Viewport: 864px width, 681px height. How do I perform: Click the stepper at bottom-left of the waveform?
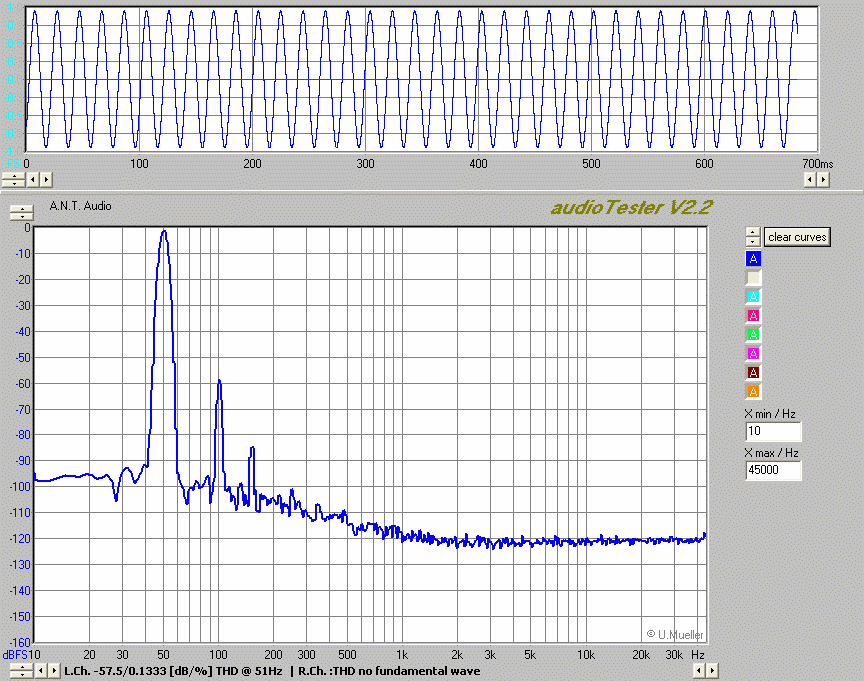click(x=13, y=179)
